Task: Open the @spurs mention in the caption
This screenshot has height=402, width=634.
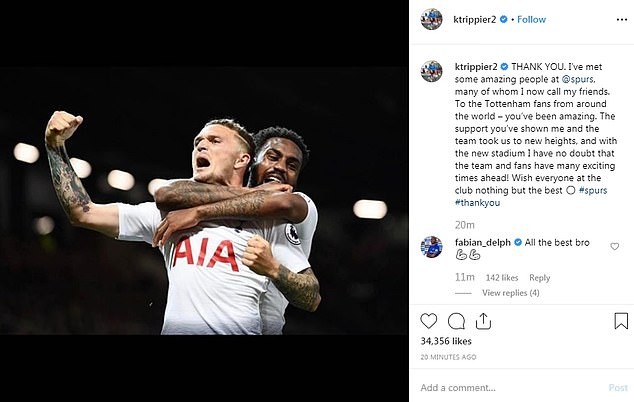Action: click(x=578, y=79)
